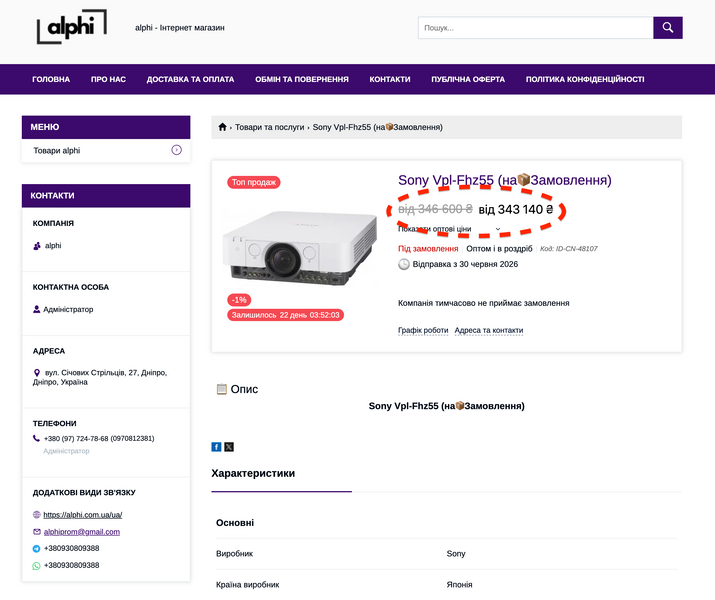
Task: Expand Показати оптові ціни dropdown
Action: (449, 229)
